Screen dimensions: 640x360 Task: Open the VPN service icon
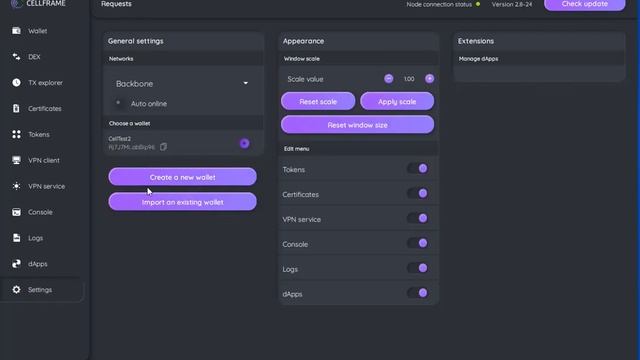(16, 186)
